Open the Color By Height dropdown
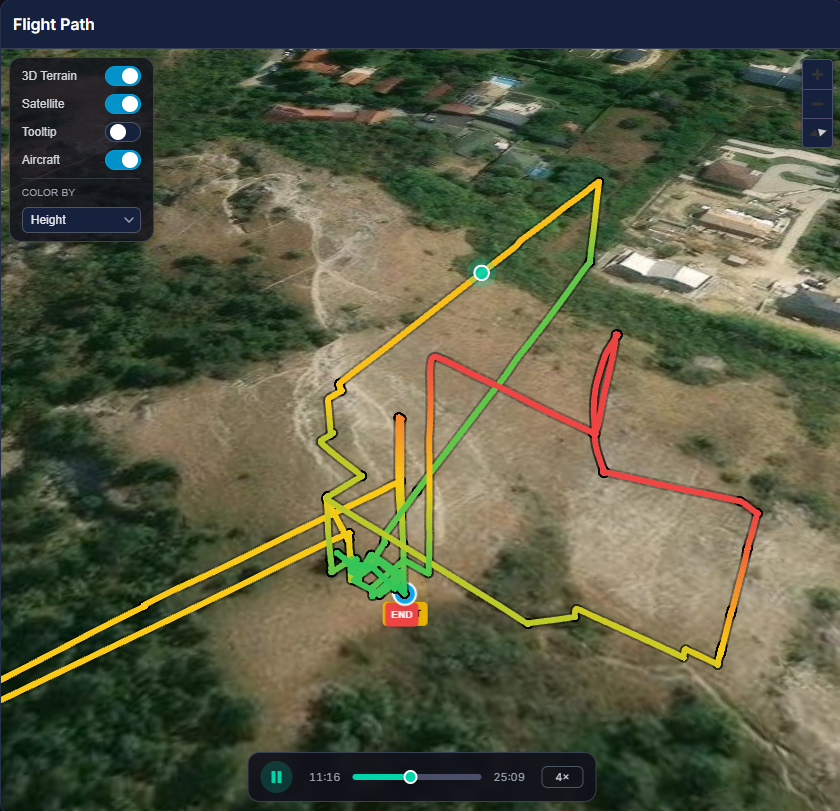This screenshot has height=811, width=840. tap(80, 219)
